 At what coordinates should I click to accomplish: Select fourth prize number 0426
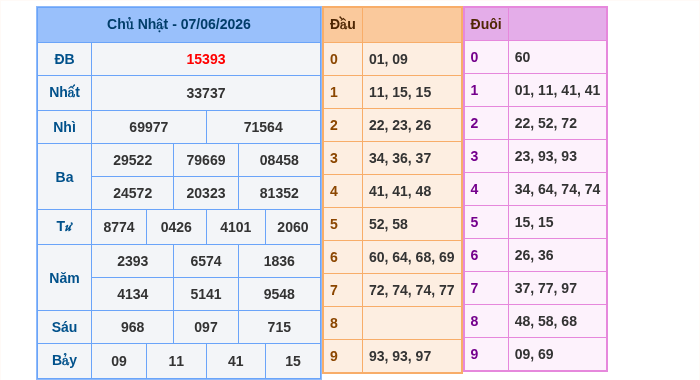pos(176,227)
